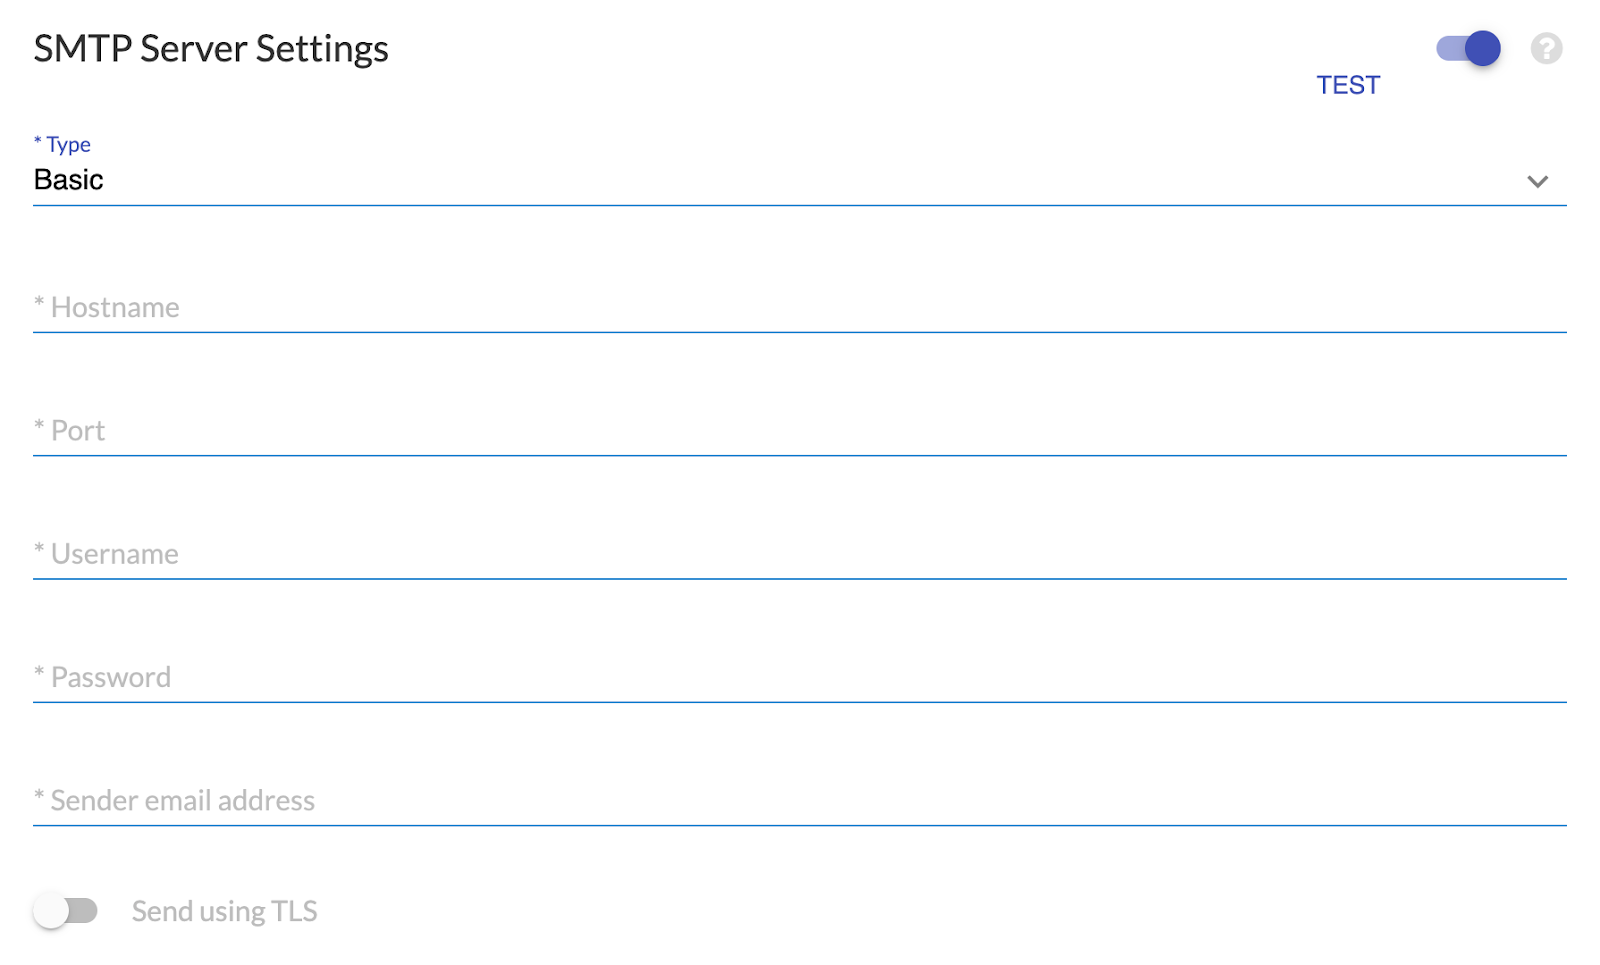Click the "Send using TLS" label text
The height and width of the screenshot is (965, 1600).
[x=225, y=911]
